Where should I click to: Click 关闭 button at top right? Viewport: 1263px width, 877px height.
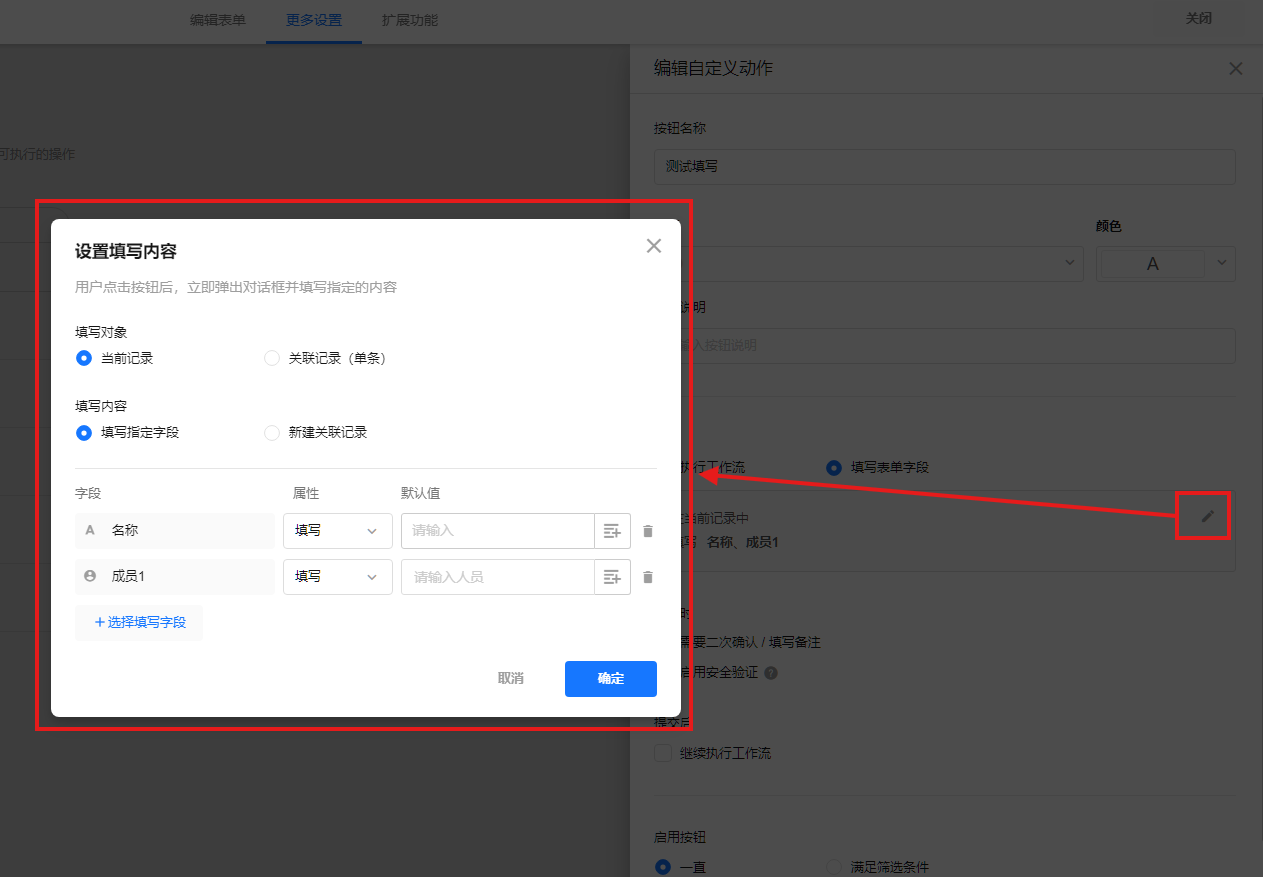(1199, 19)
